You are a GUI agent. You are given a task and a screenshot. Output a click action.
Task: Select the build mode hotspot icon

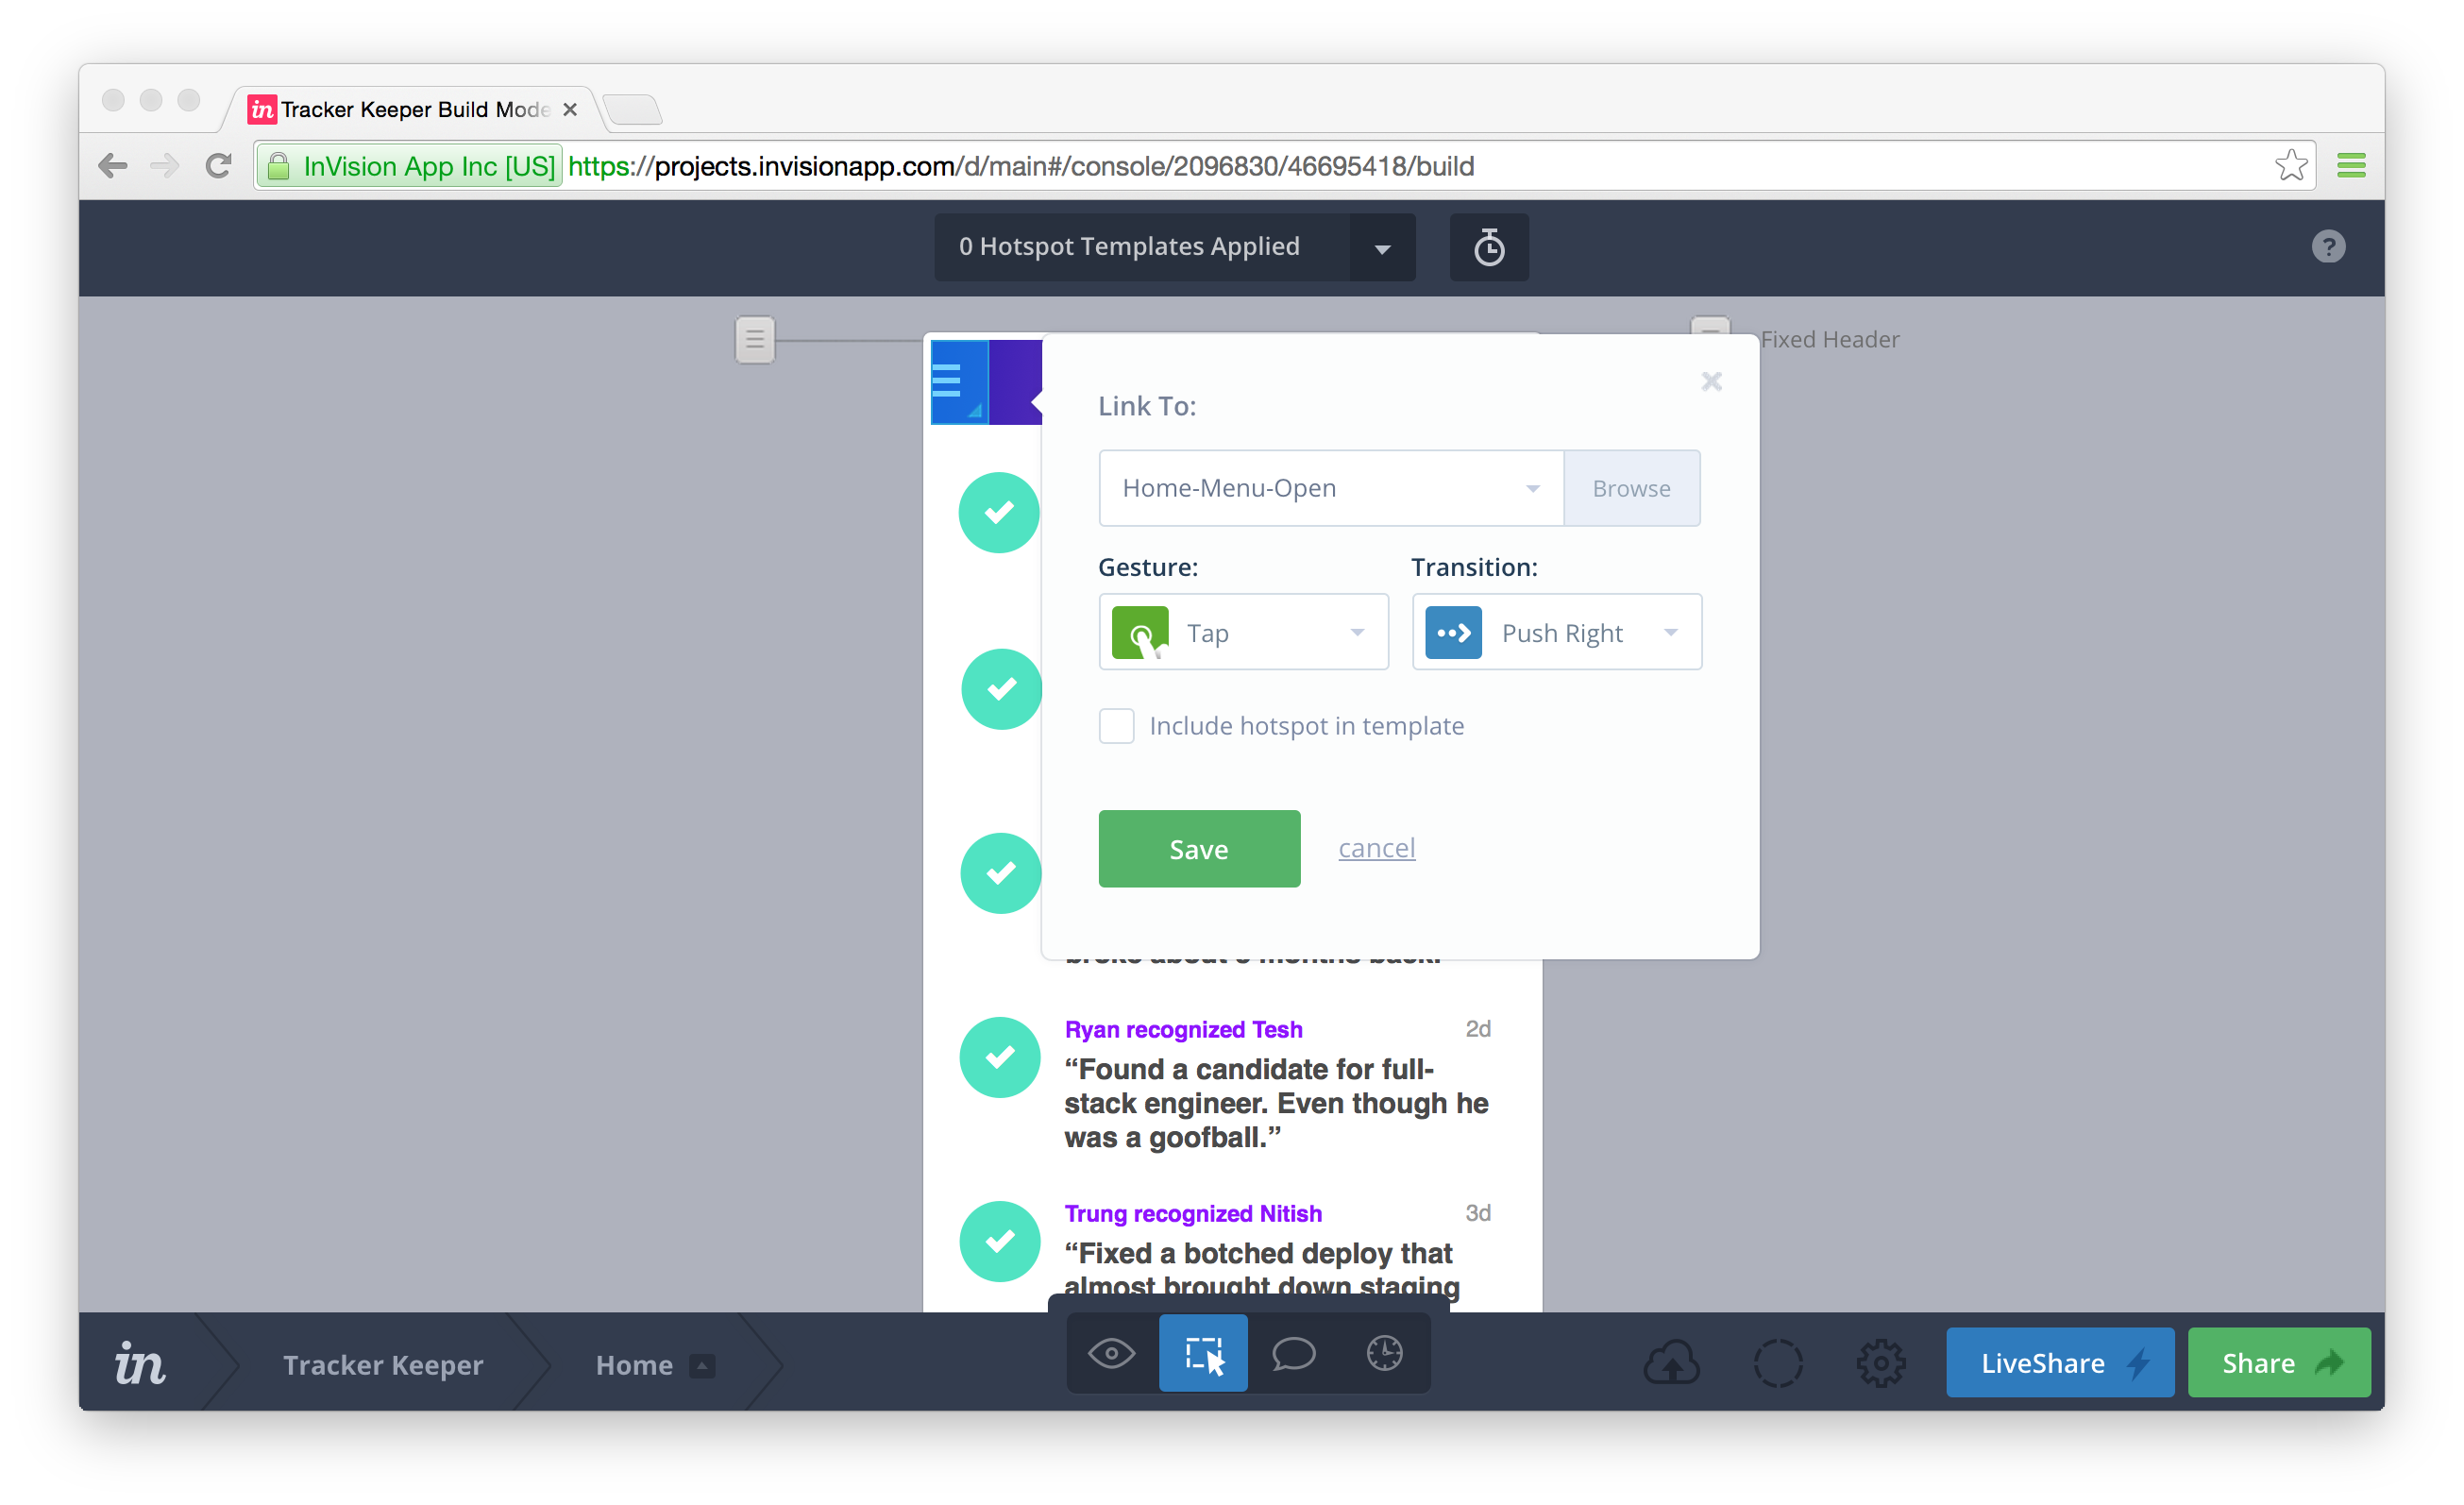tap(1203, 1354)
